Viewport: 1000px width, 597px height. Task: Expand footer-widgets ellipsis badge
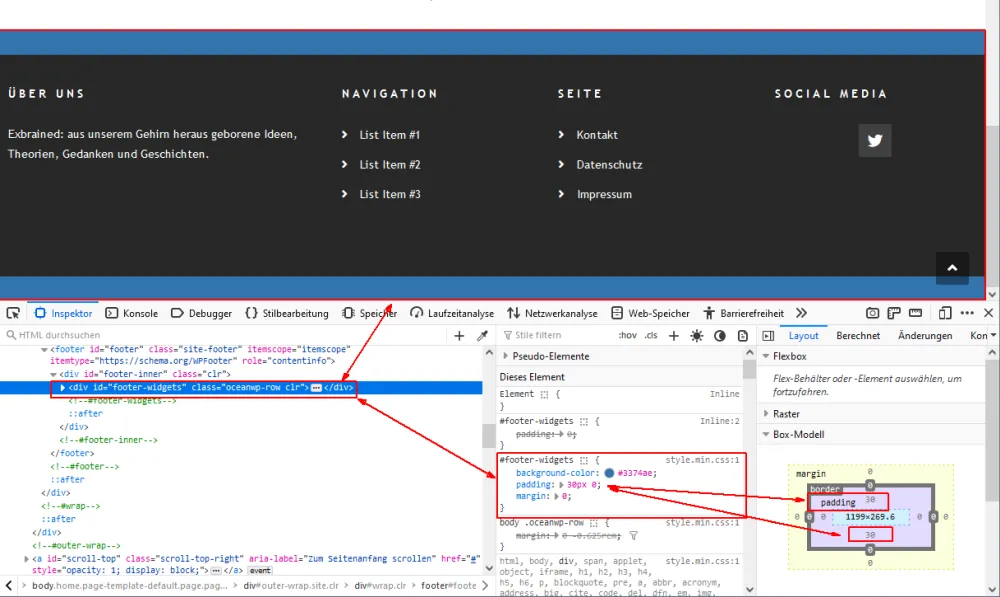coord(316,388)
